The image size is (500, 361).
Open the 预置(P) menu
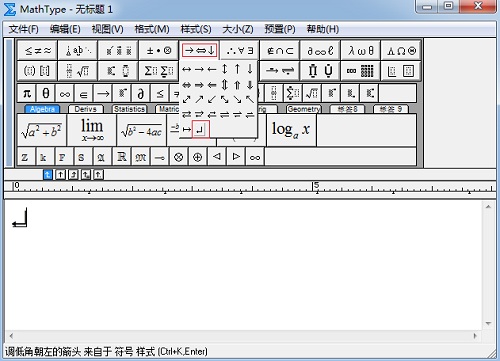(280, 29)
